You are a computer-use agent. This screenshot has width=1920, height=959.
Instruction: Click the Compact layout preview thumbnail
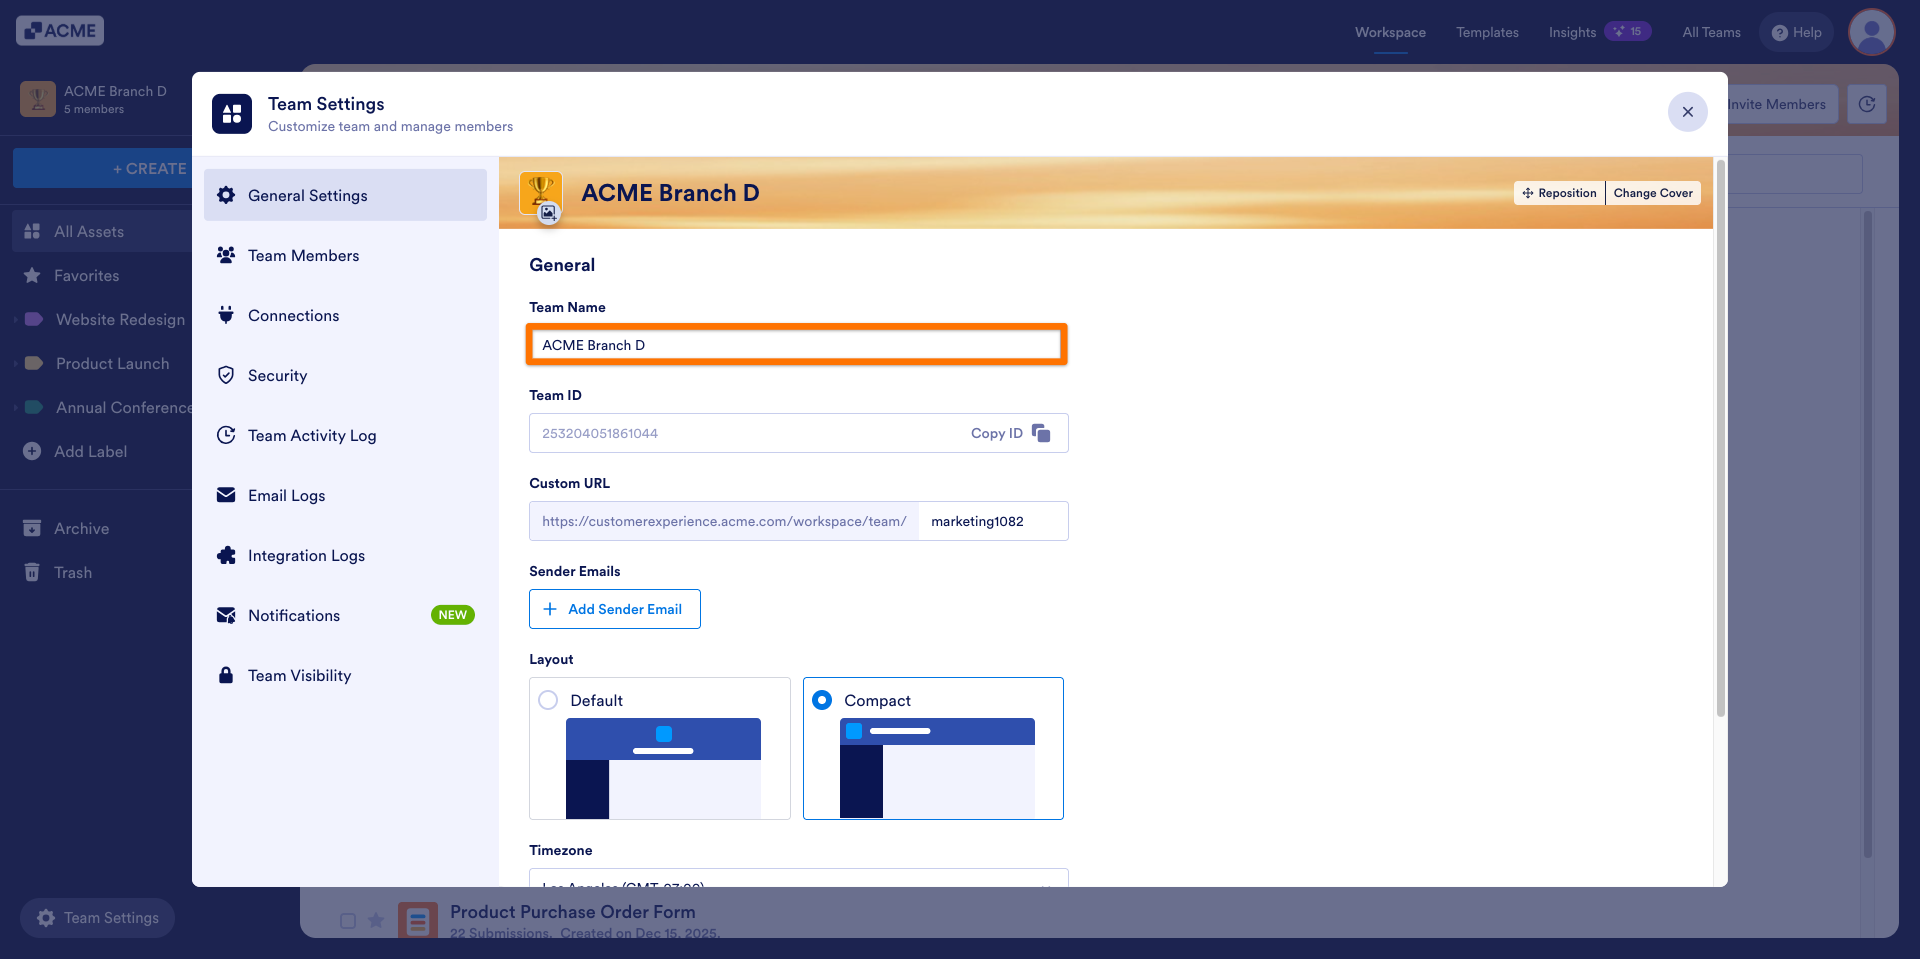pos(937,768)
